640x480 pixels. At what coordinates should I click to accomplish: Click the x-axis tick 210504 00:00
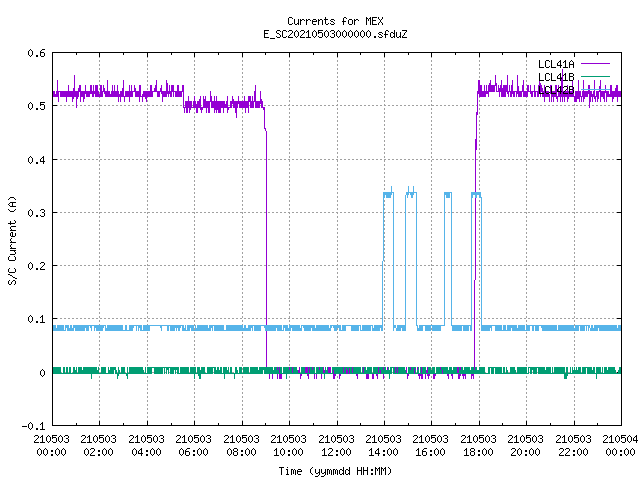[x=620, y=445]
